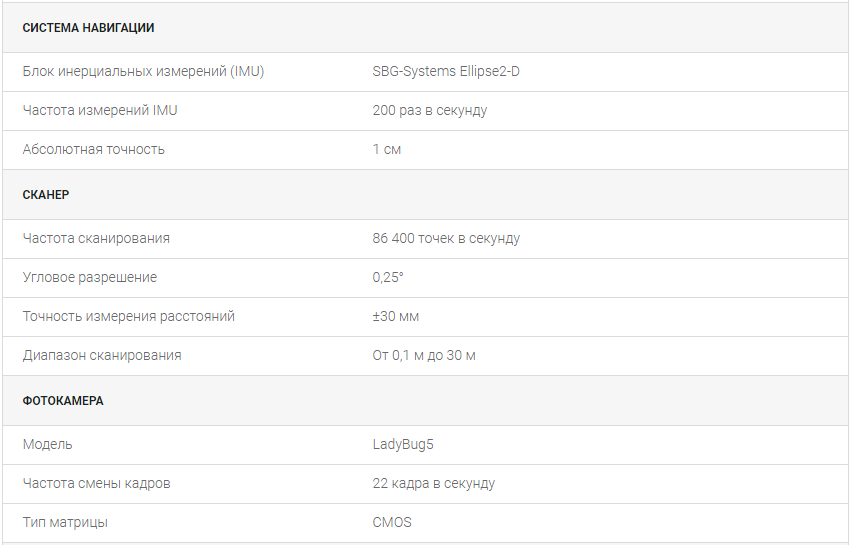This screenshot has height=545, width=849.
Task: Click the 22 кадра в секунду value
Action: 434,483
